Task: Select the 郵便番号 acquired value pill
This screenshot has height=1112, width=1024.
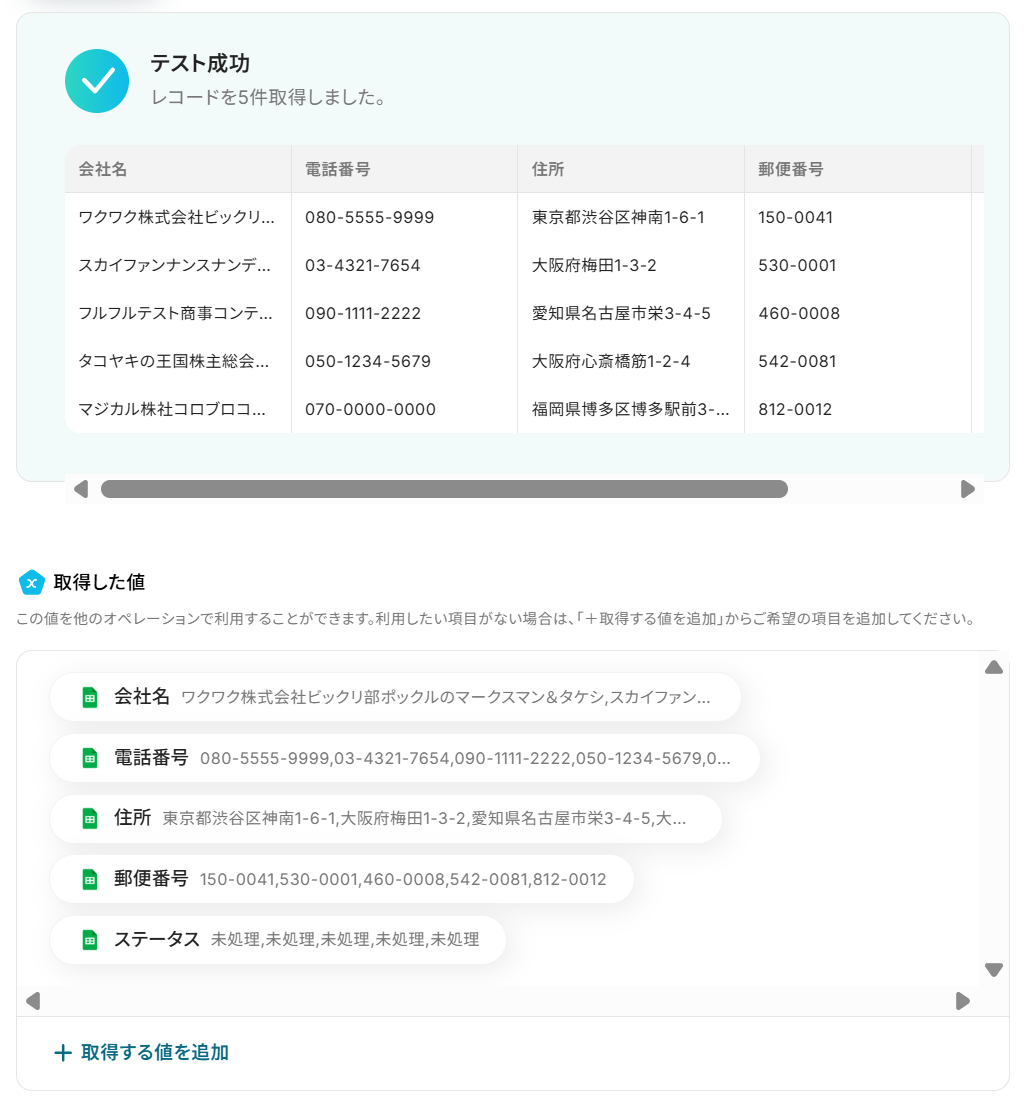Action: 342,879
